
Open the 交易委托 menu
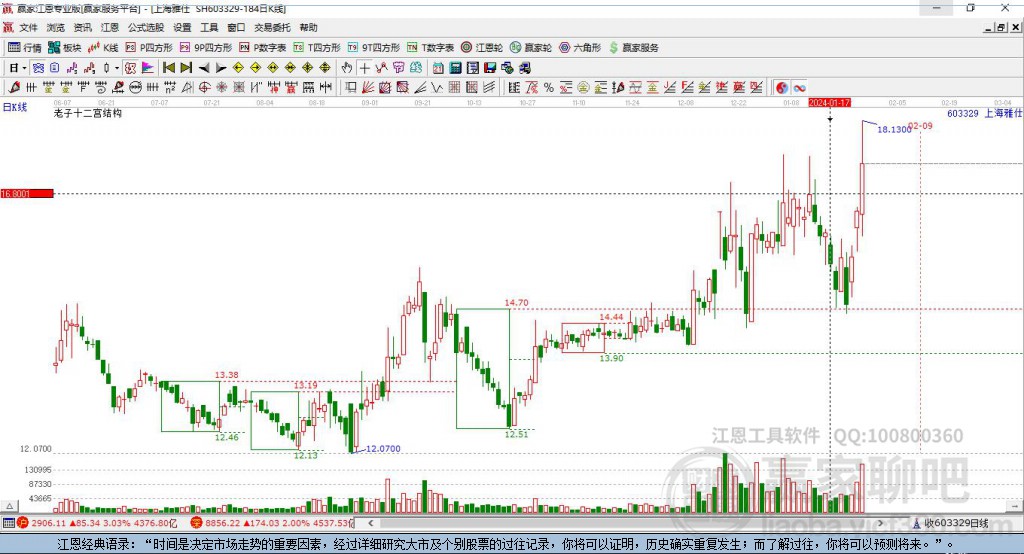272,27
